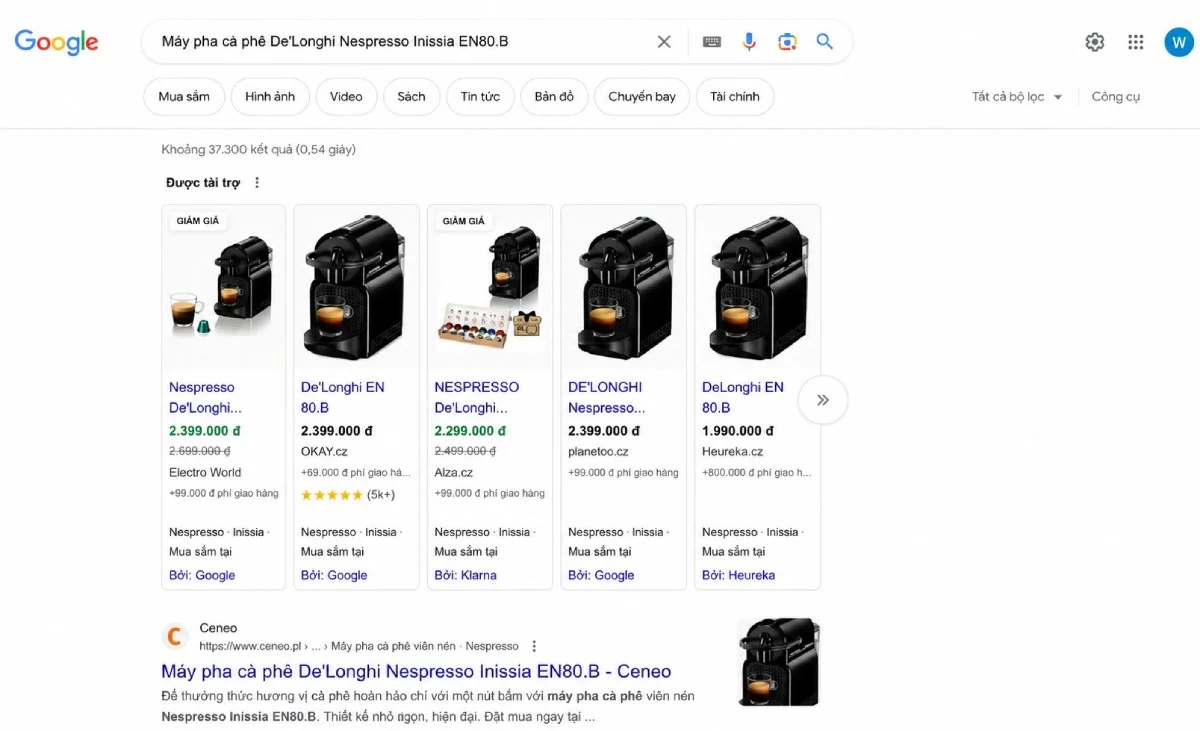Image resolution: width=1200 pixels, height=731 pixels.
Task: Select the Hình ảnh filter
Action: 270,97
